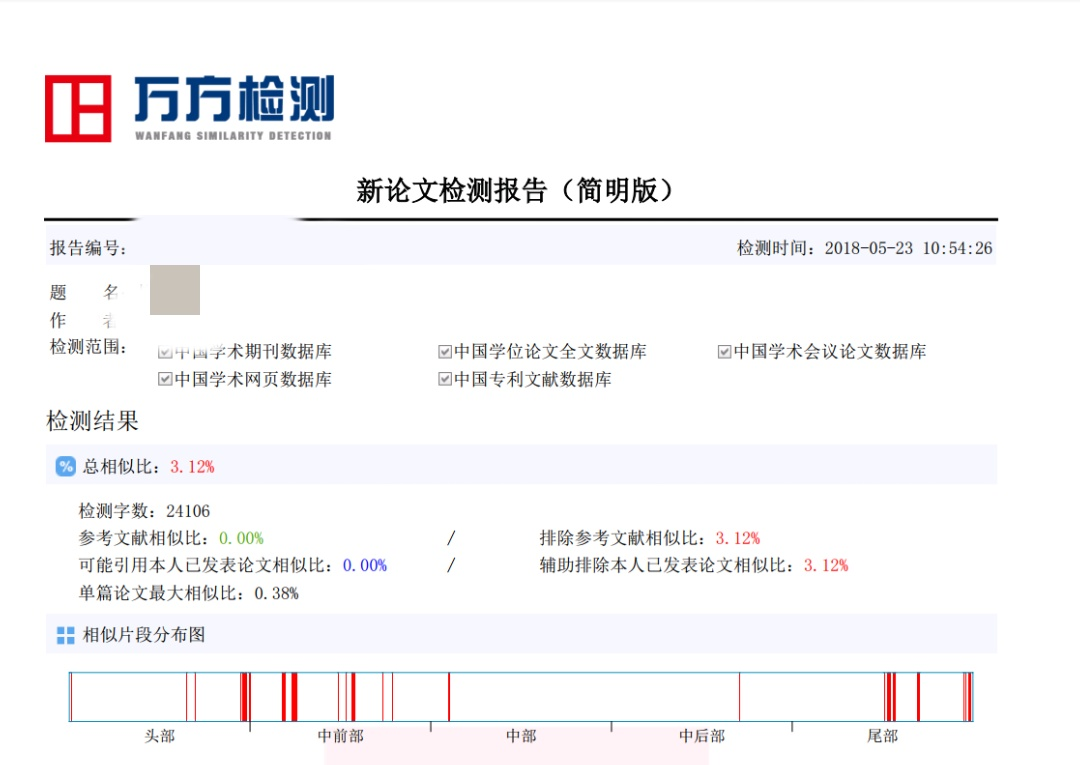
Task: Toggle the 中国专利文献数据库 checkbox
Action: [x=443, y=379]
